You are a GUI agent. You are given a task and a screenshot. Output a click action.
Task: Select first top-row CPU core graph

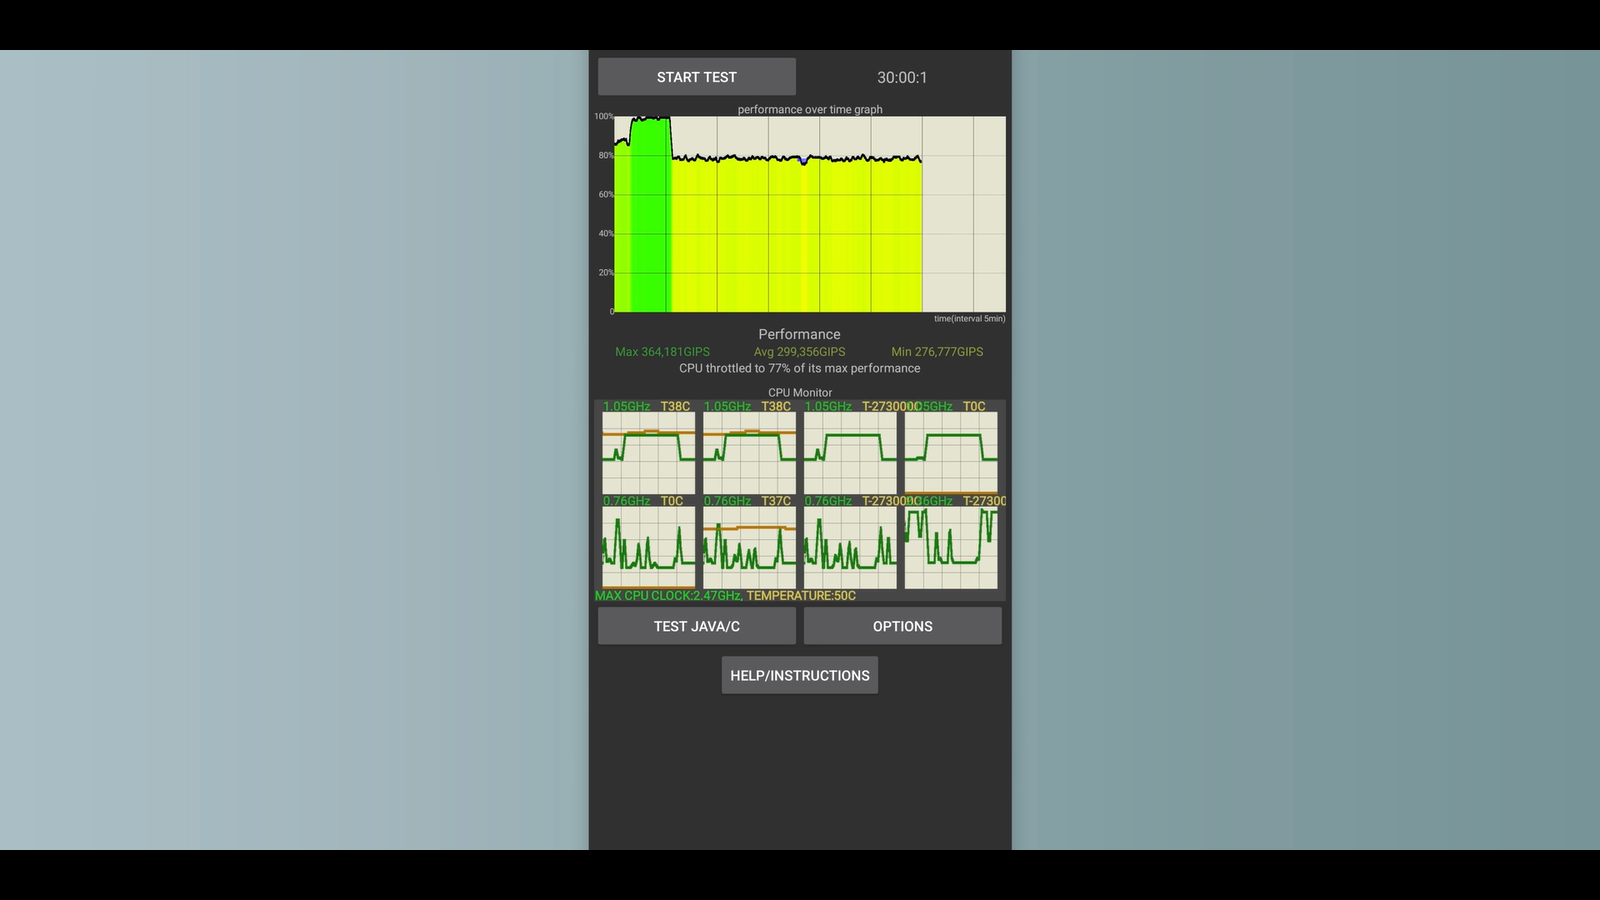[x=648, y=452]
